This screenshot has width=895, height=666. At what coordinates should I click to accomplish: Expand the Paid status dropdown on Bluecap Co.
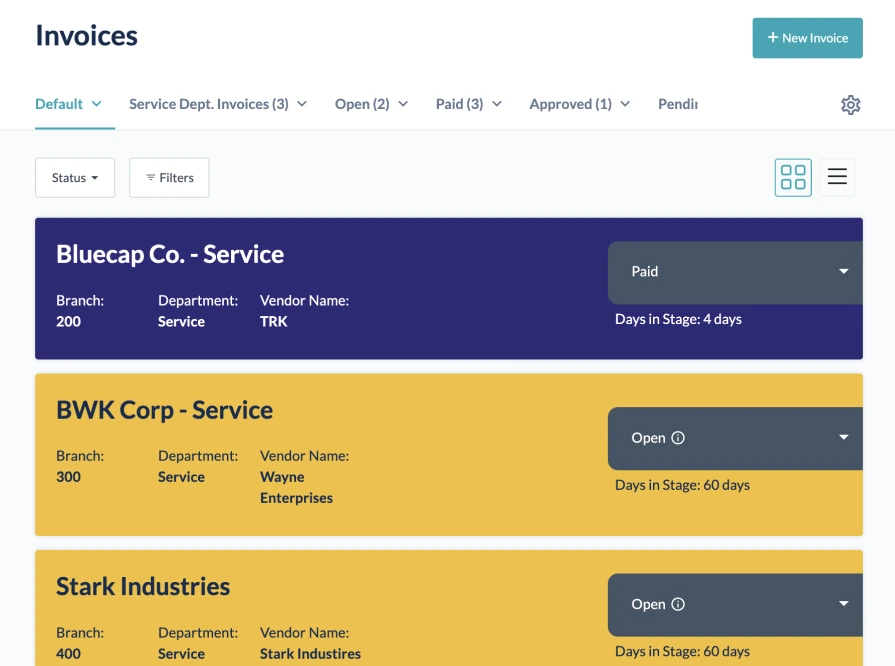pos(843,271)
